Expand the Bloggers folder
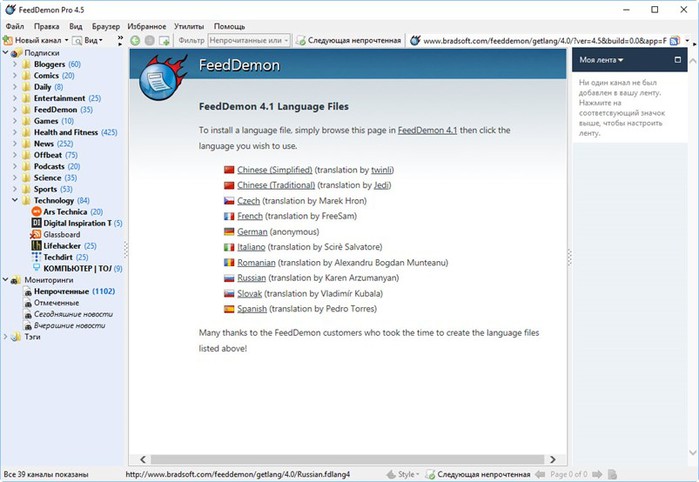The width and height of the screenshot is (699, 482). tap(15, 64)
